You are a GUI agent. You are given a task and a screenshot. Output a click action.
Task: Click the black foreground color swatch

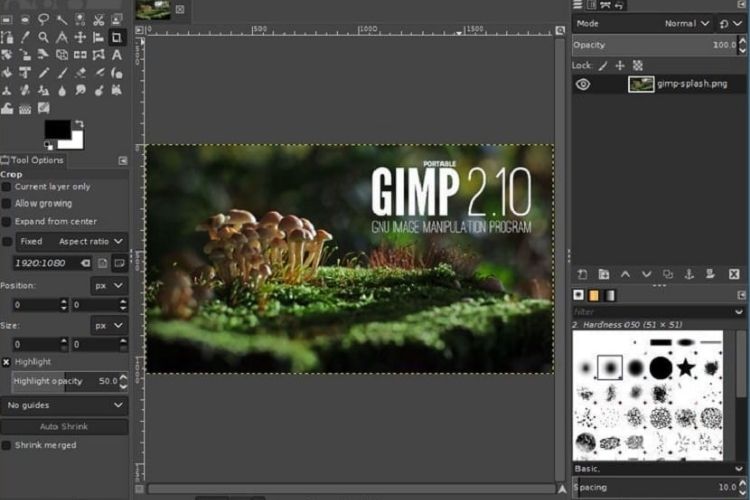pos(56,128)
